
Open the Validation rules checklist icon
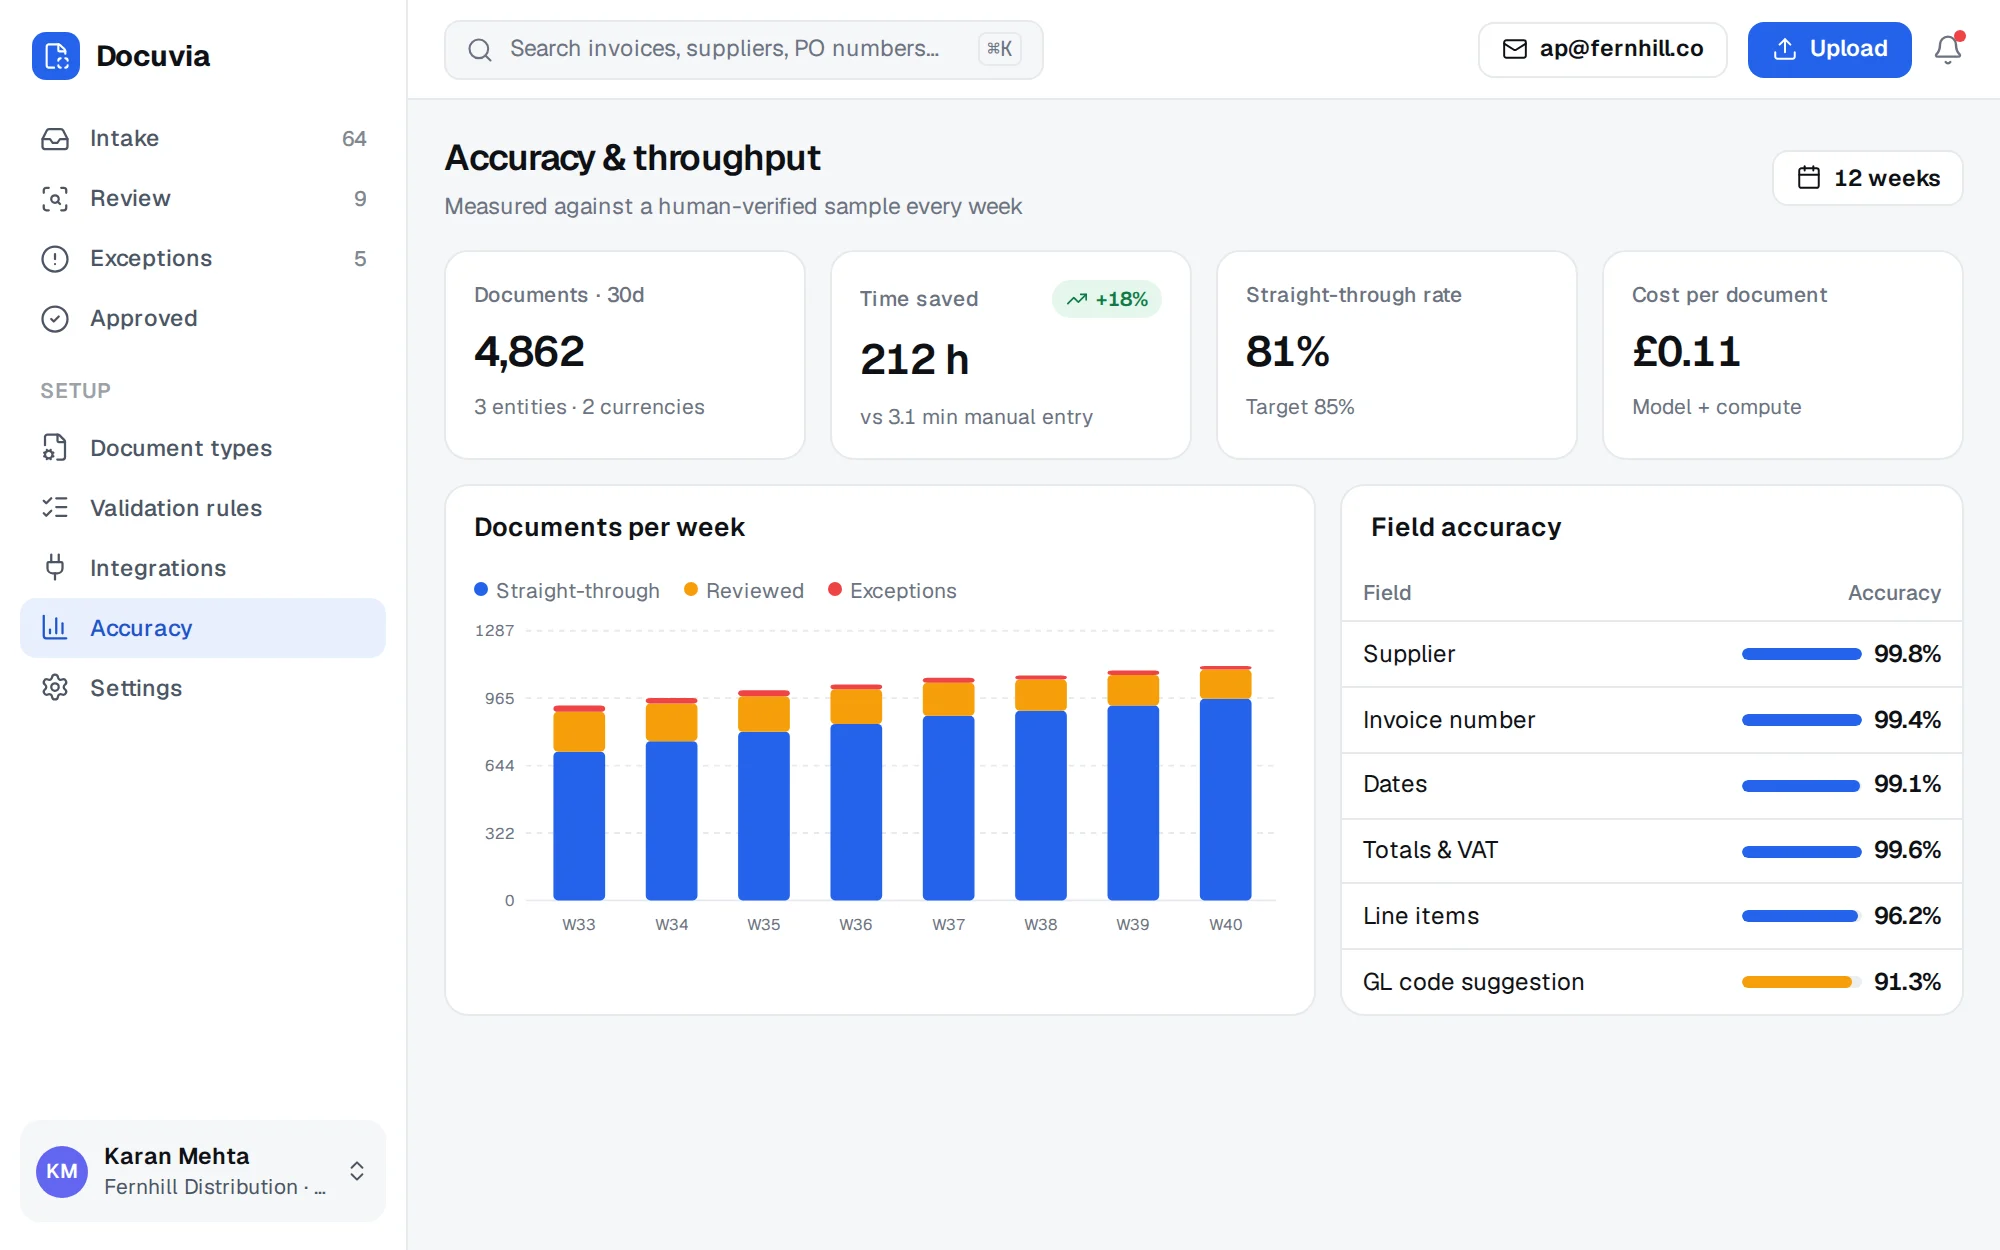tap(55, 508)
